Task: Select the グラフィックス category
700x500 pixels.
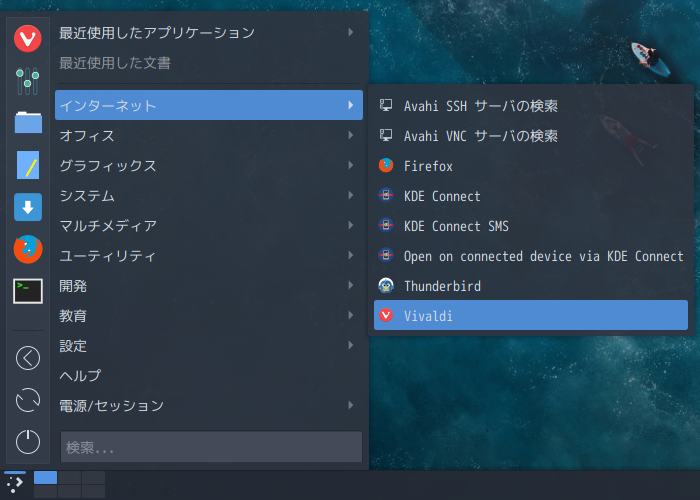Action: coord(209,165)
